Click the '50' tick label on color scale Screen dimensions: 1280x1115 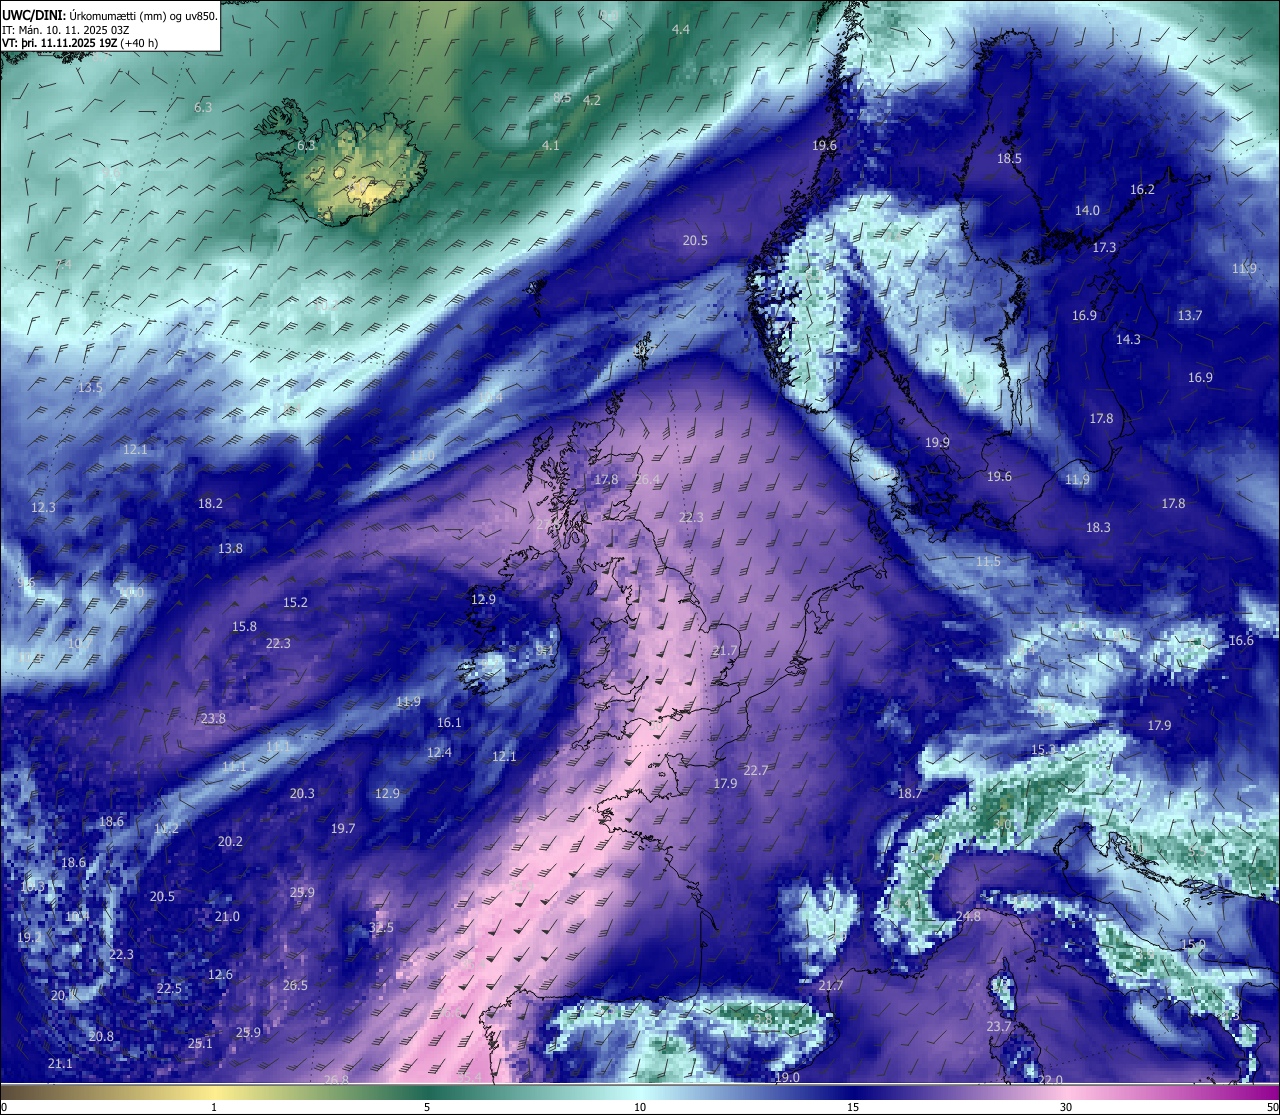[x=1272, y=1107]
